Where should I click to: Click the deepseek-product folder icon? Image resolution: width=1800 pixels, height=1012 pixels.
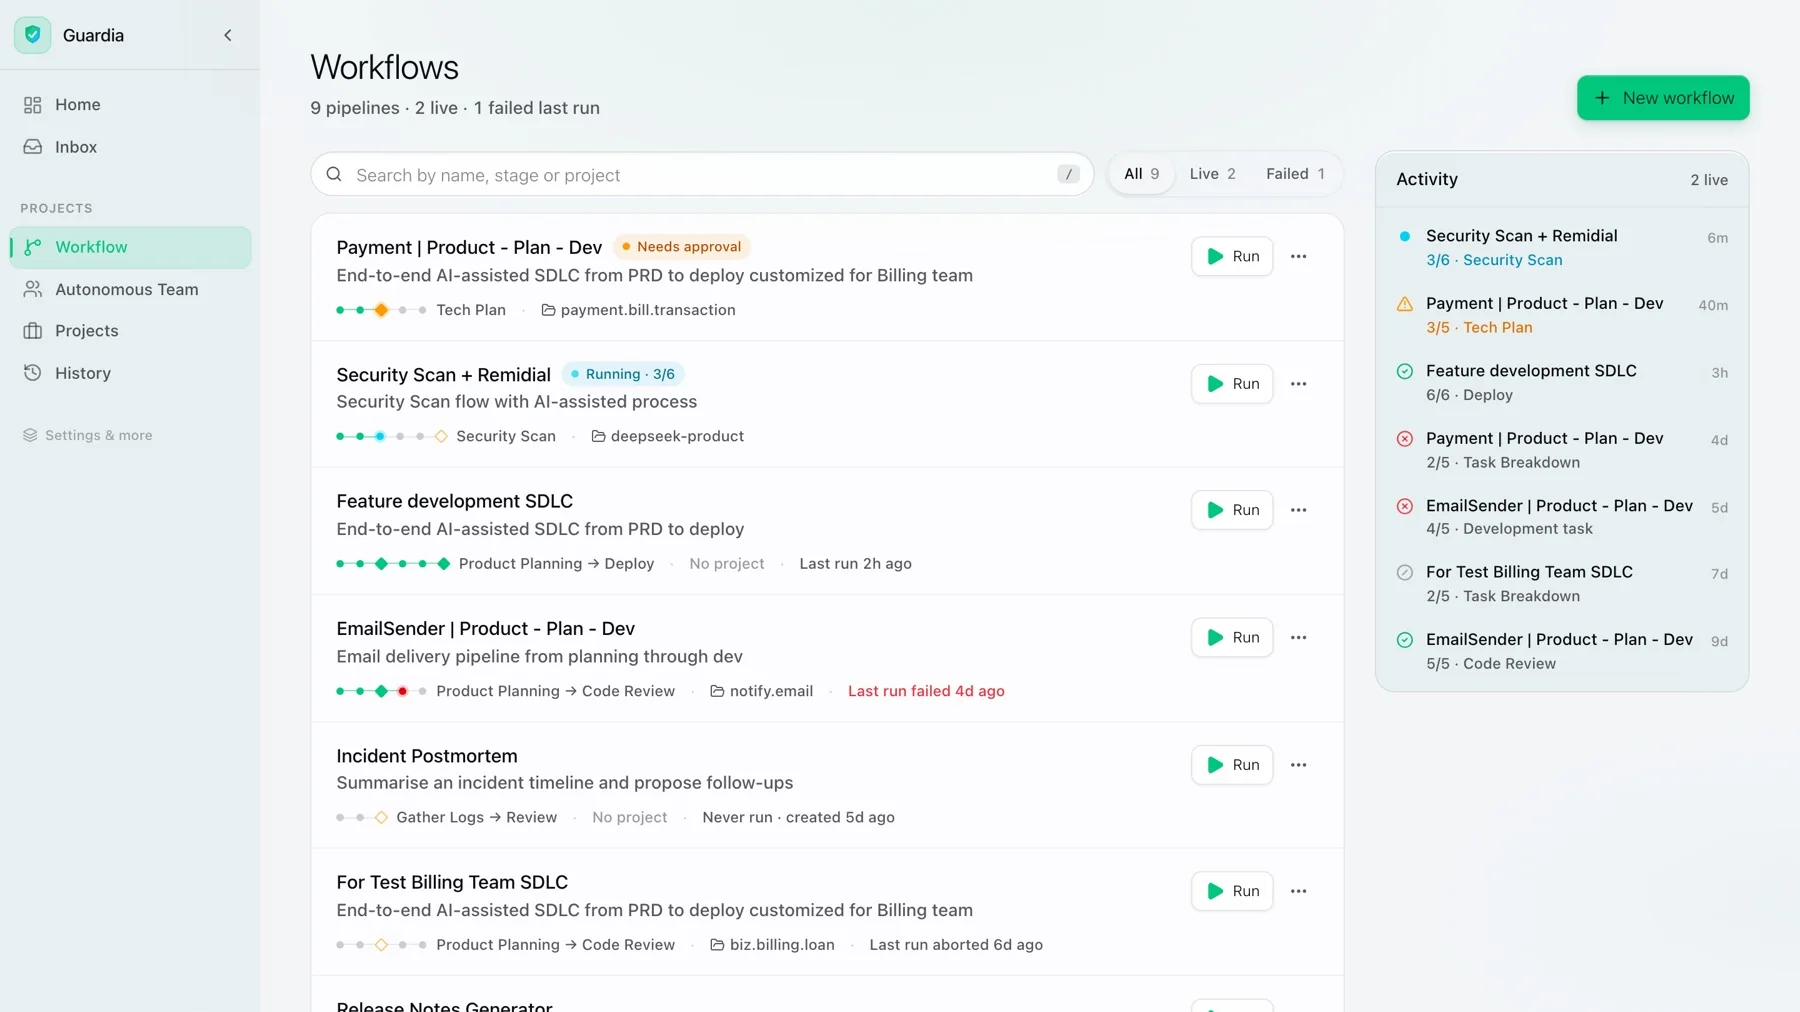598,436
